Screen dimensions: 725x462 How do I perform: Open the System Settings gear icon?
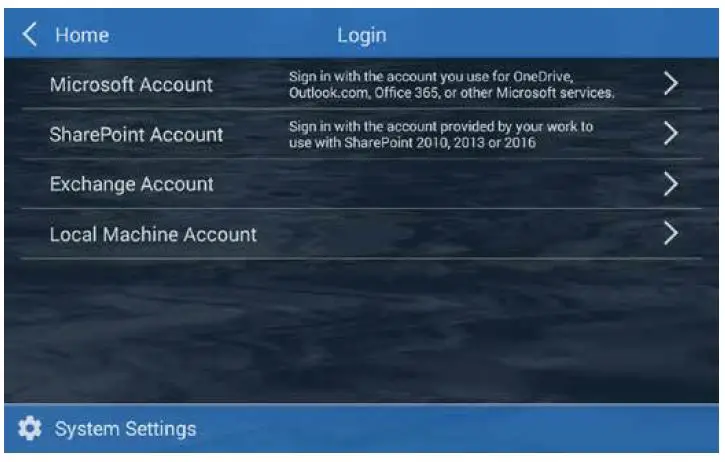[x=30, y=428]
